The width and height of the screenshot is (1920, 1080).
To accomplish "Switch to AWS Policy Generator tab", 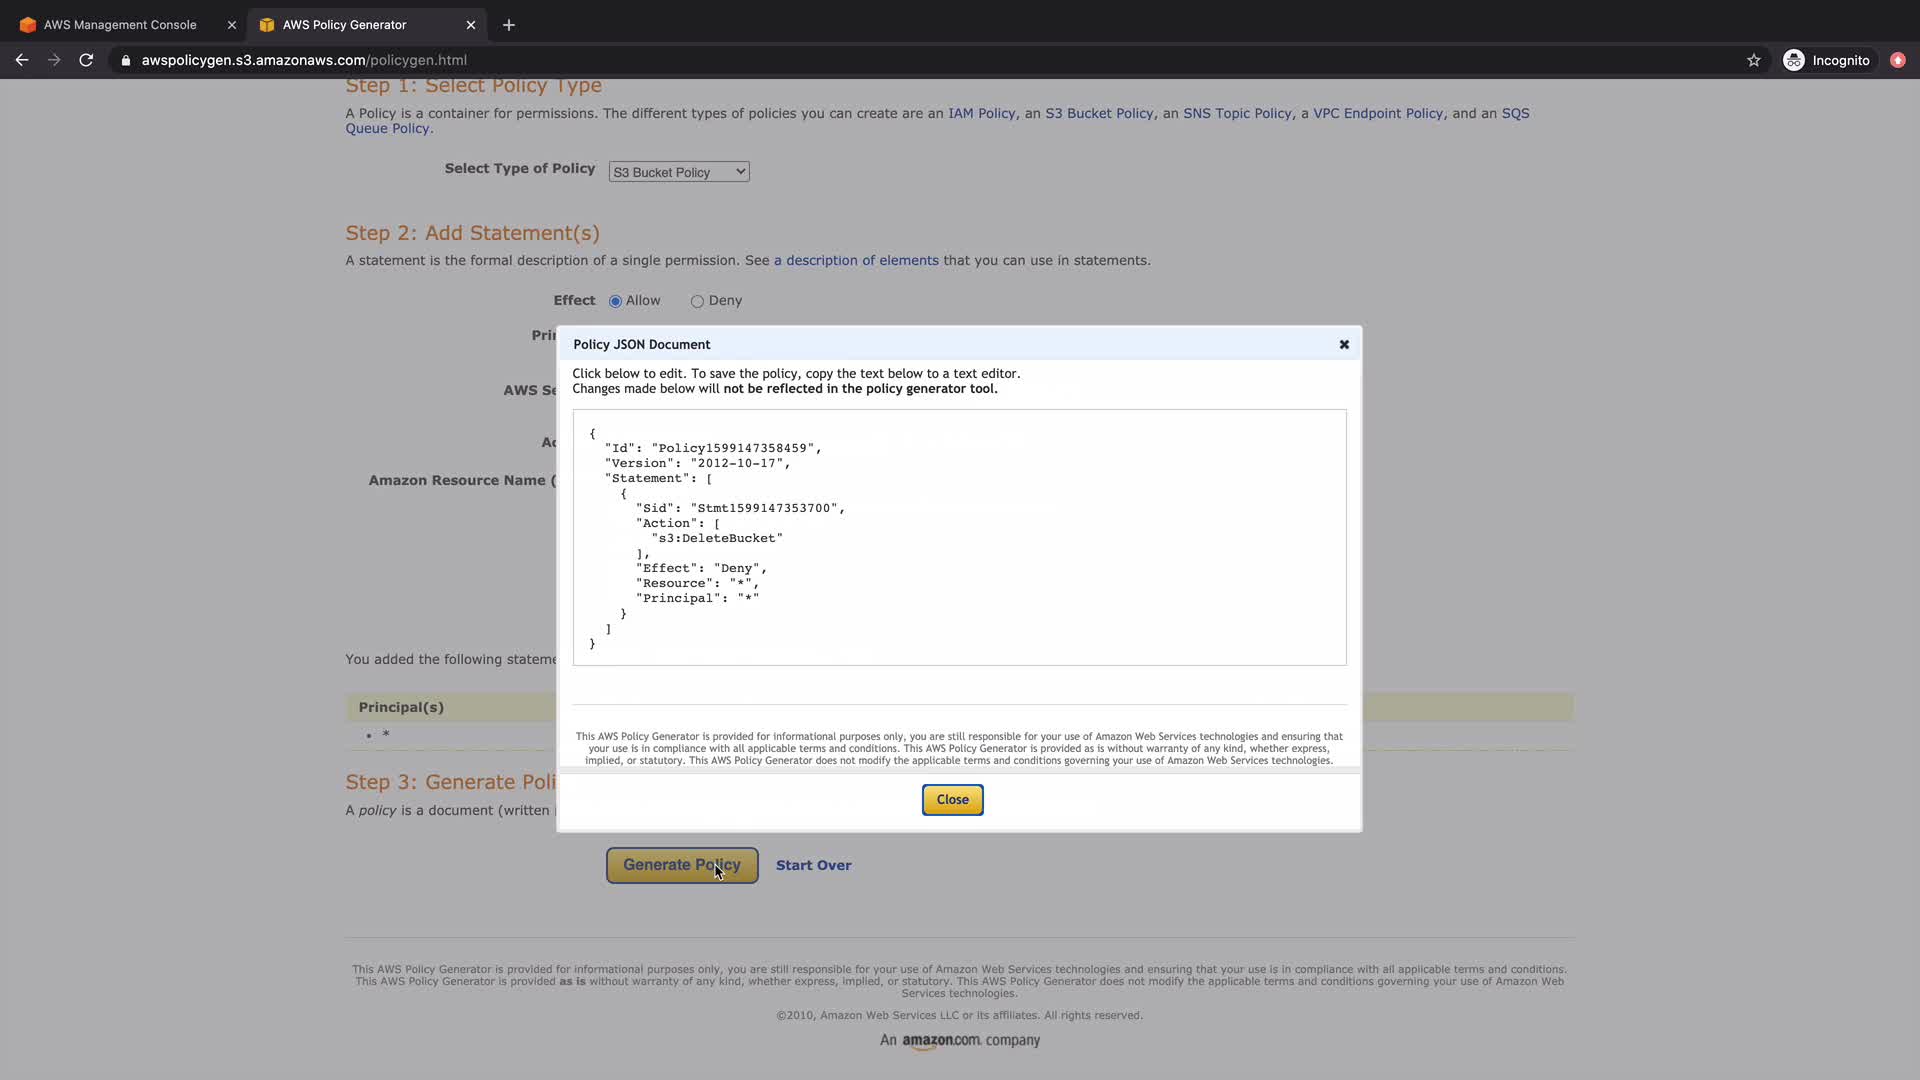I will point(344,25).
